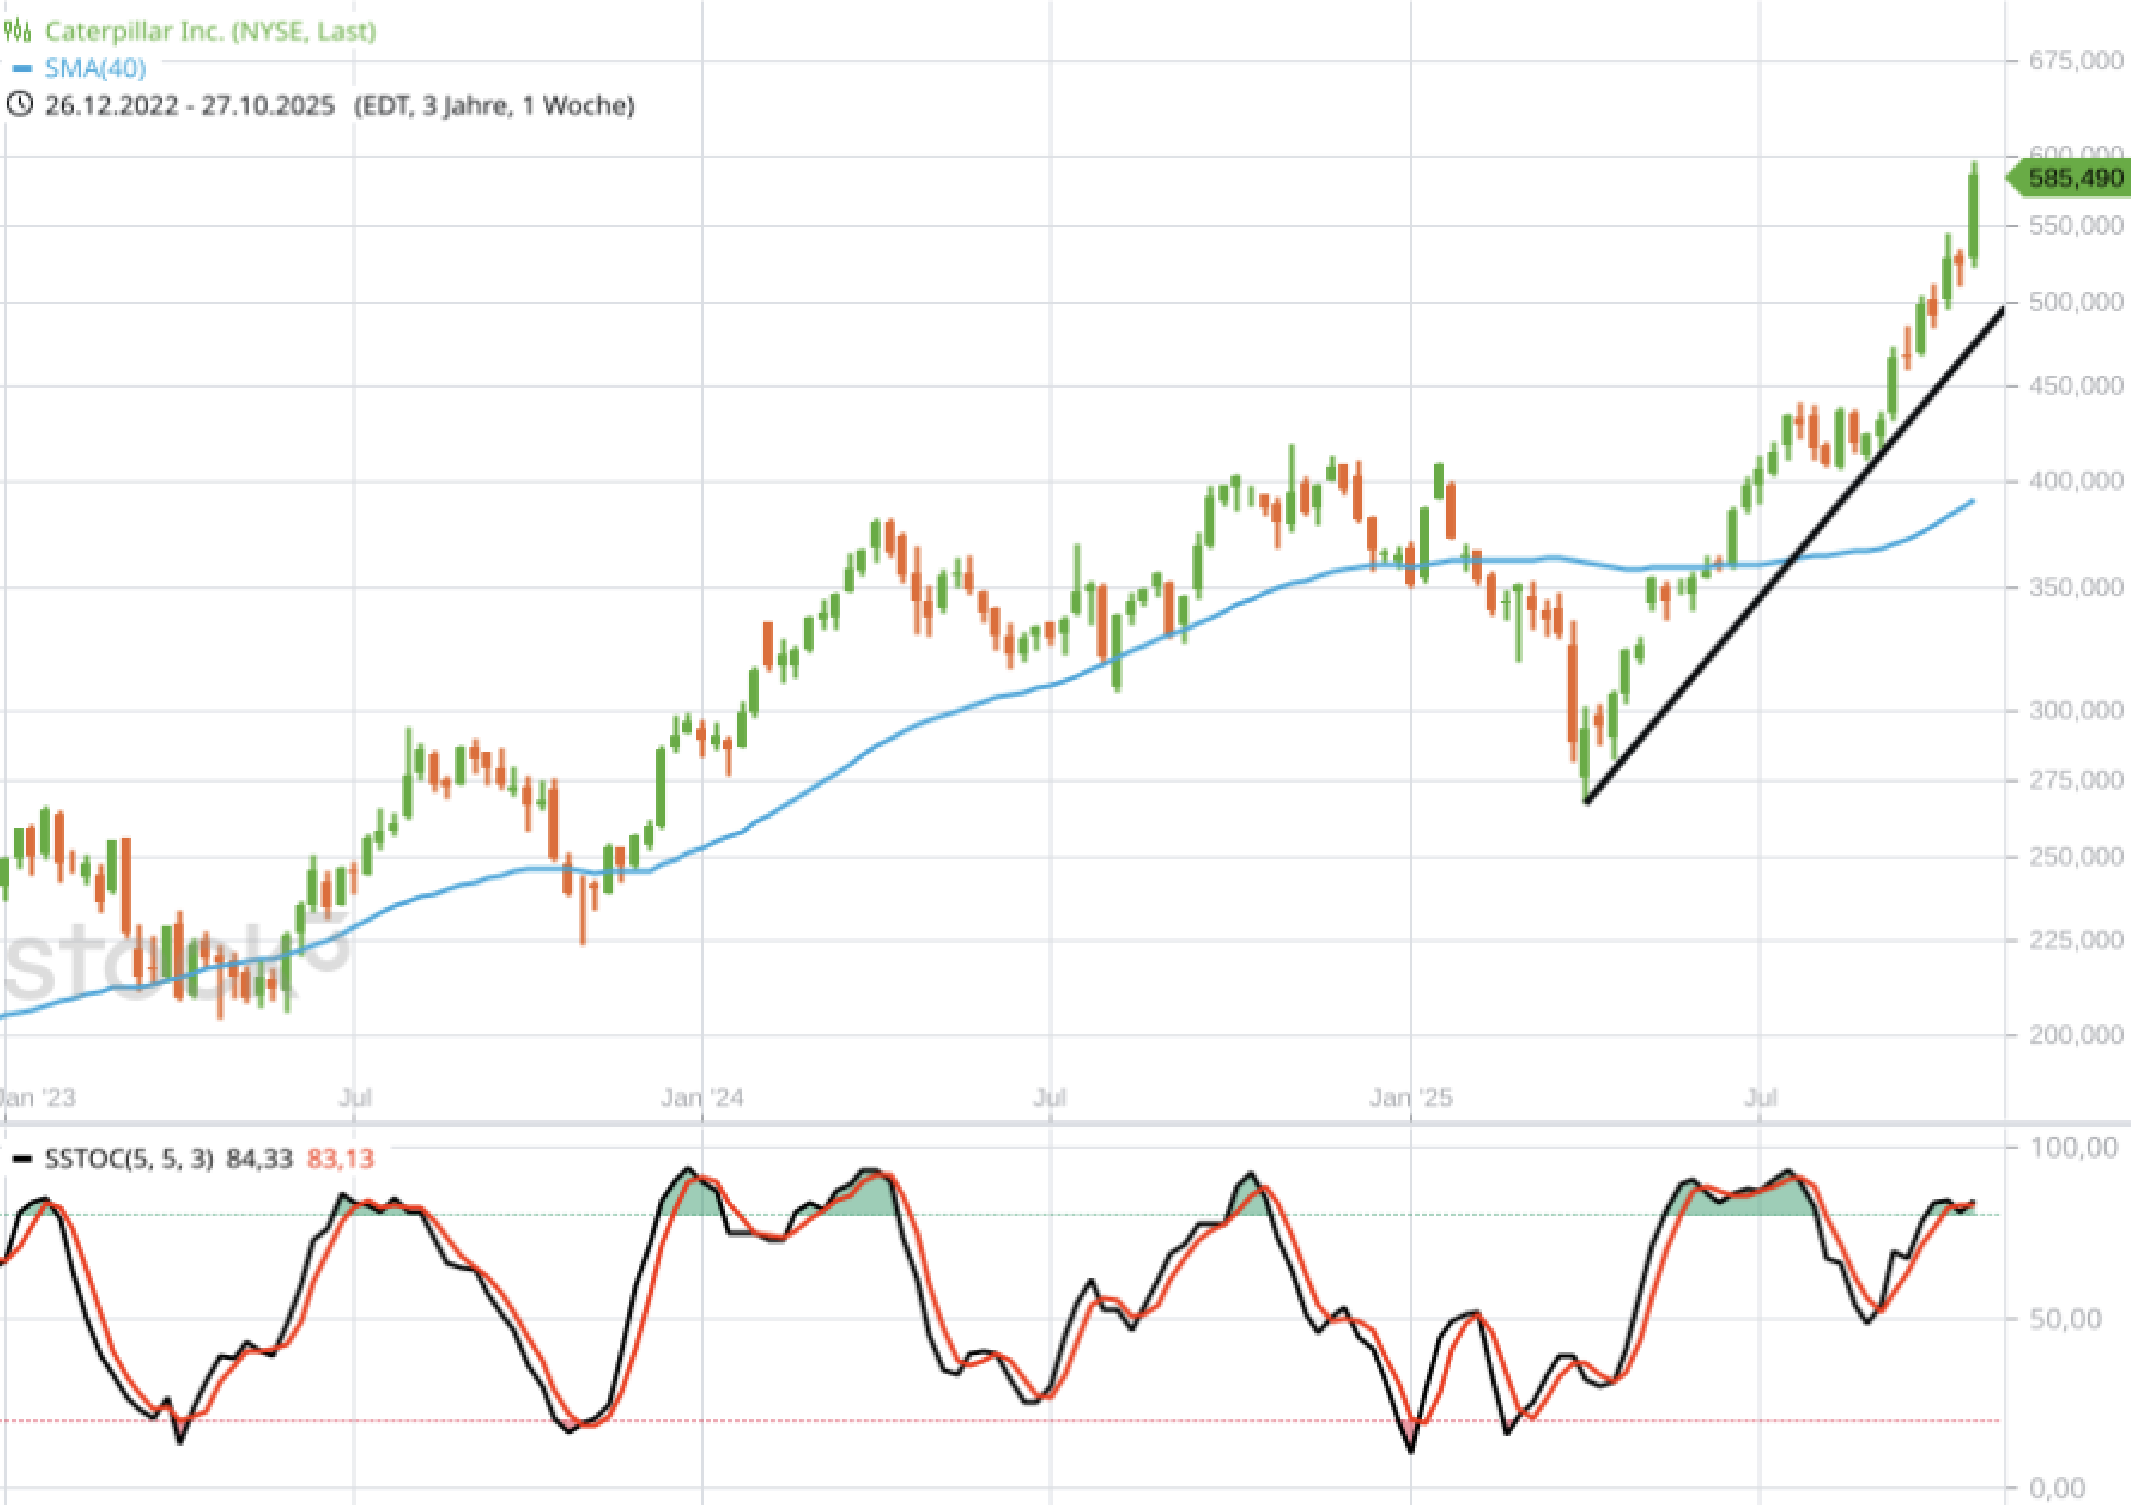Image resolution: width=2131 pixels, height=1505 pixels.
Task: Select the Caterpillar Inc. (NYSE, Last) legend label
Action: (210, 31)
